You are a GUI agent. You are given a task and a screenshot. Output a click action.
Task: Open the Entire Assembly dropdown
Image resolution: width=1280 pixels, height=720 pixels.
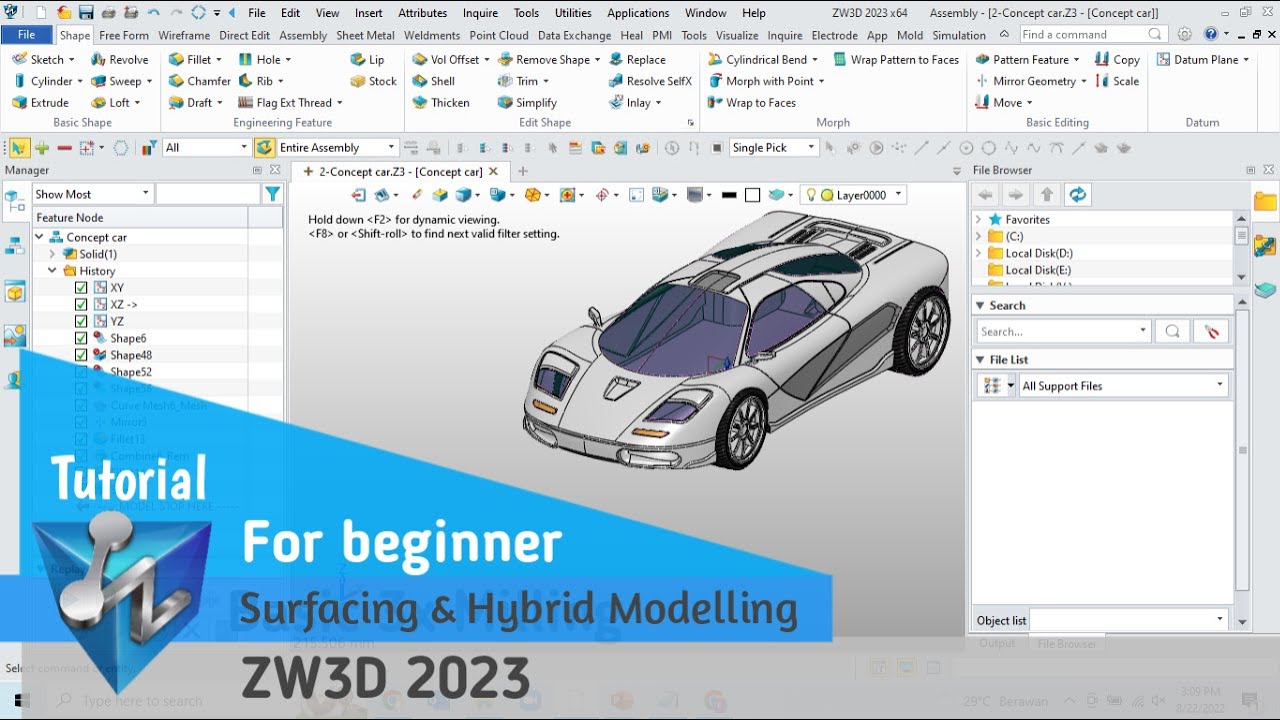pyautogui.click(x=337, y=147)
